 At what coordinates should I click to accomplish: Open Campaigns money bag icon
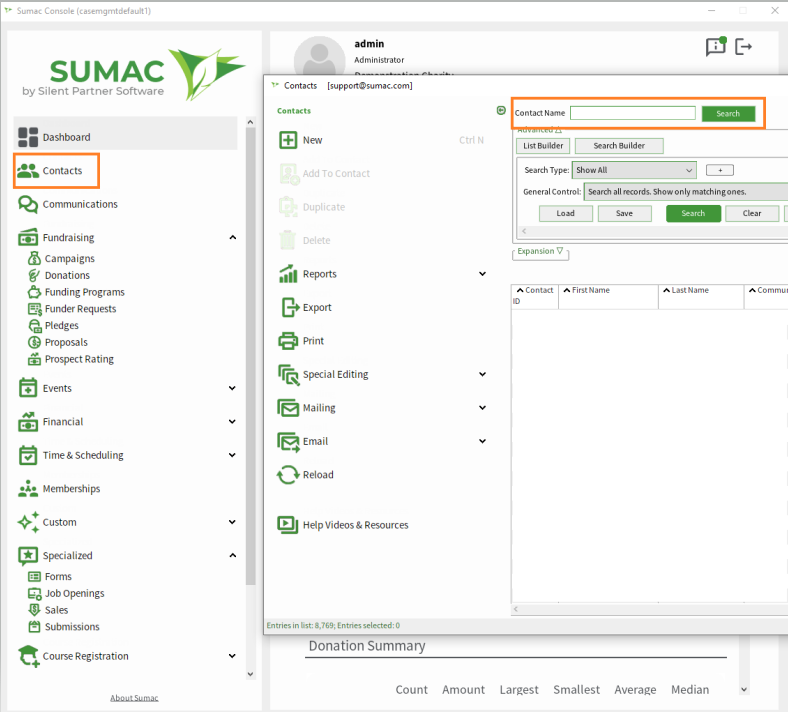click(34, 258)
